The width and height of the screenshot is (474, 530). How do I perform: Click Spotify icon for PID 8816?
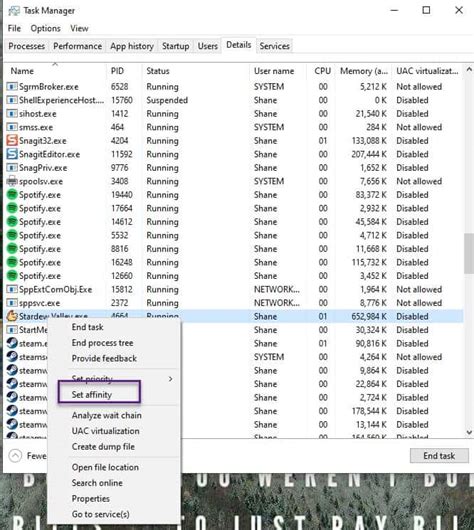tap(12, 249)
